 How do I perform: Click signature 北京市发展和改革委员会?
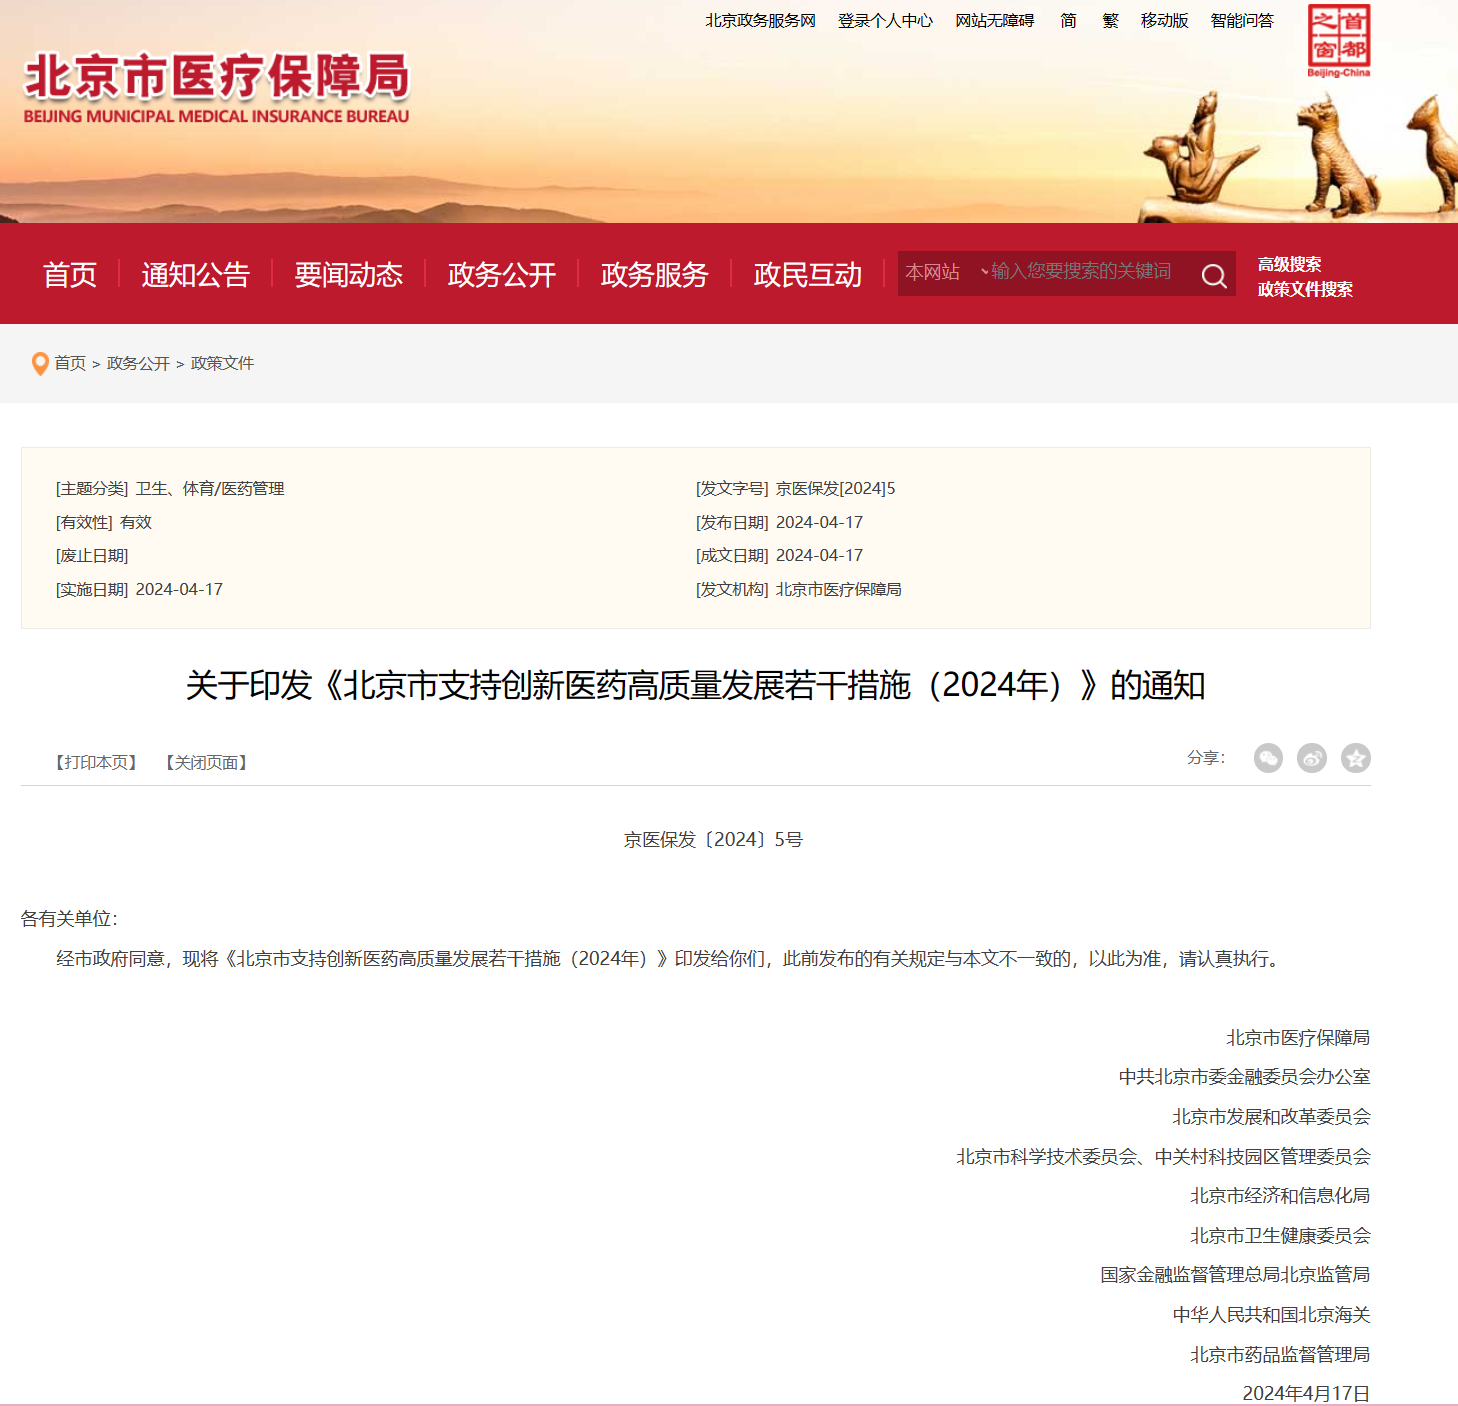(1271, 1117)
